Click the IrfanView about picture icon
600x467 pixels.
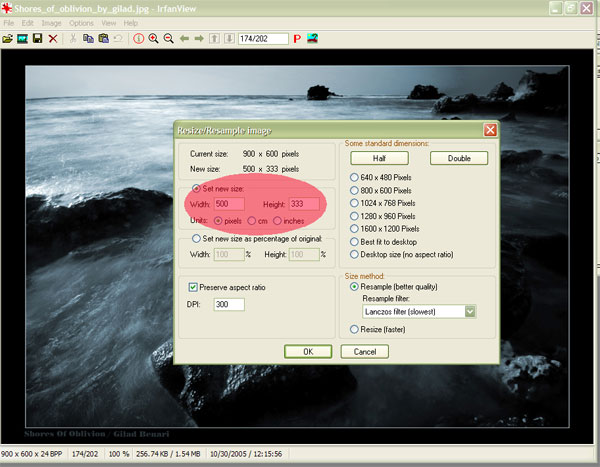(312, 38)
